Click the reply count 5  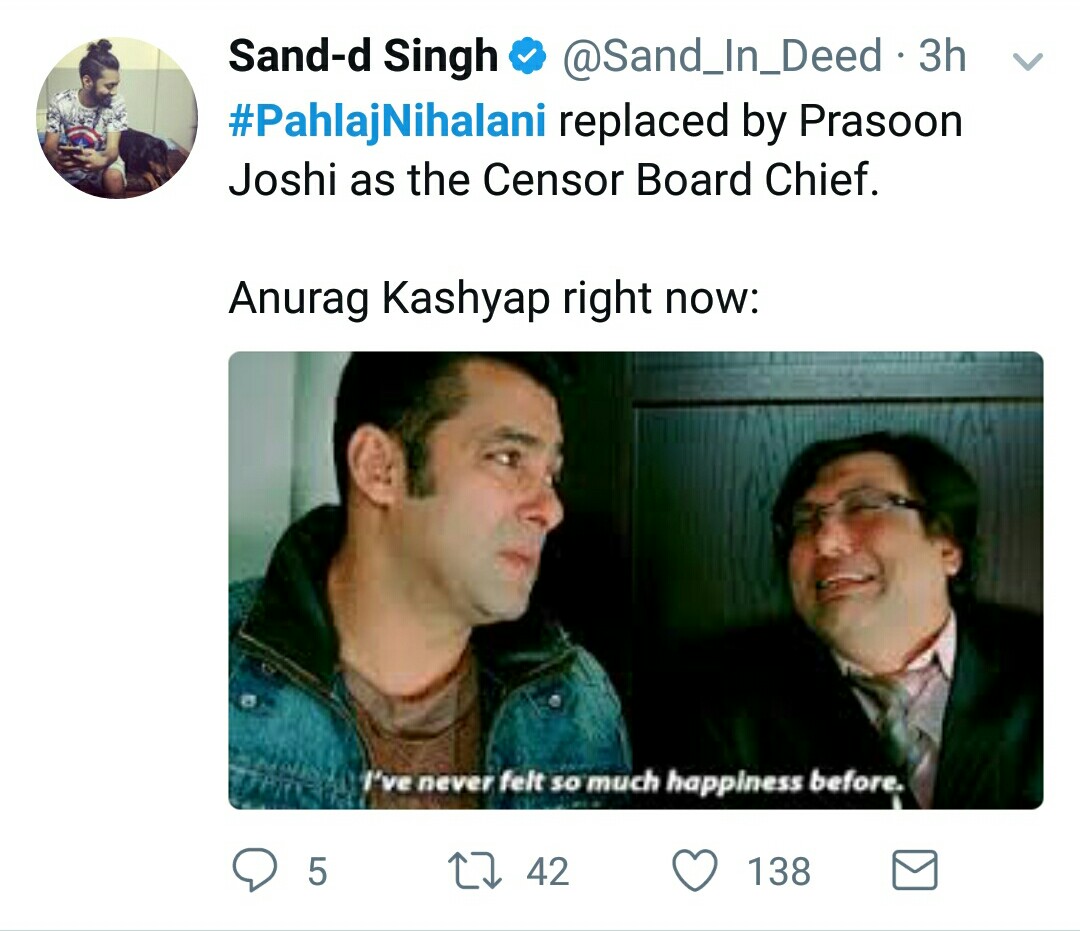[316, 871]
